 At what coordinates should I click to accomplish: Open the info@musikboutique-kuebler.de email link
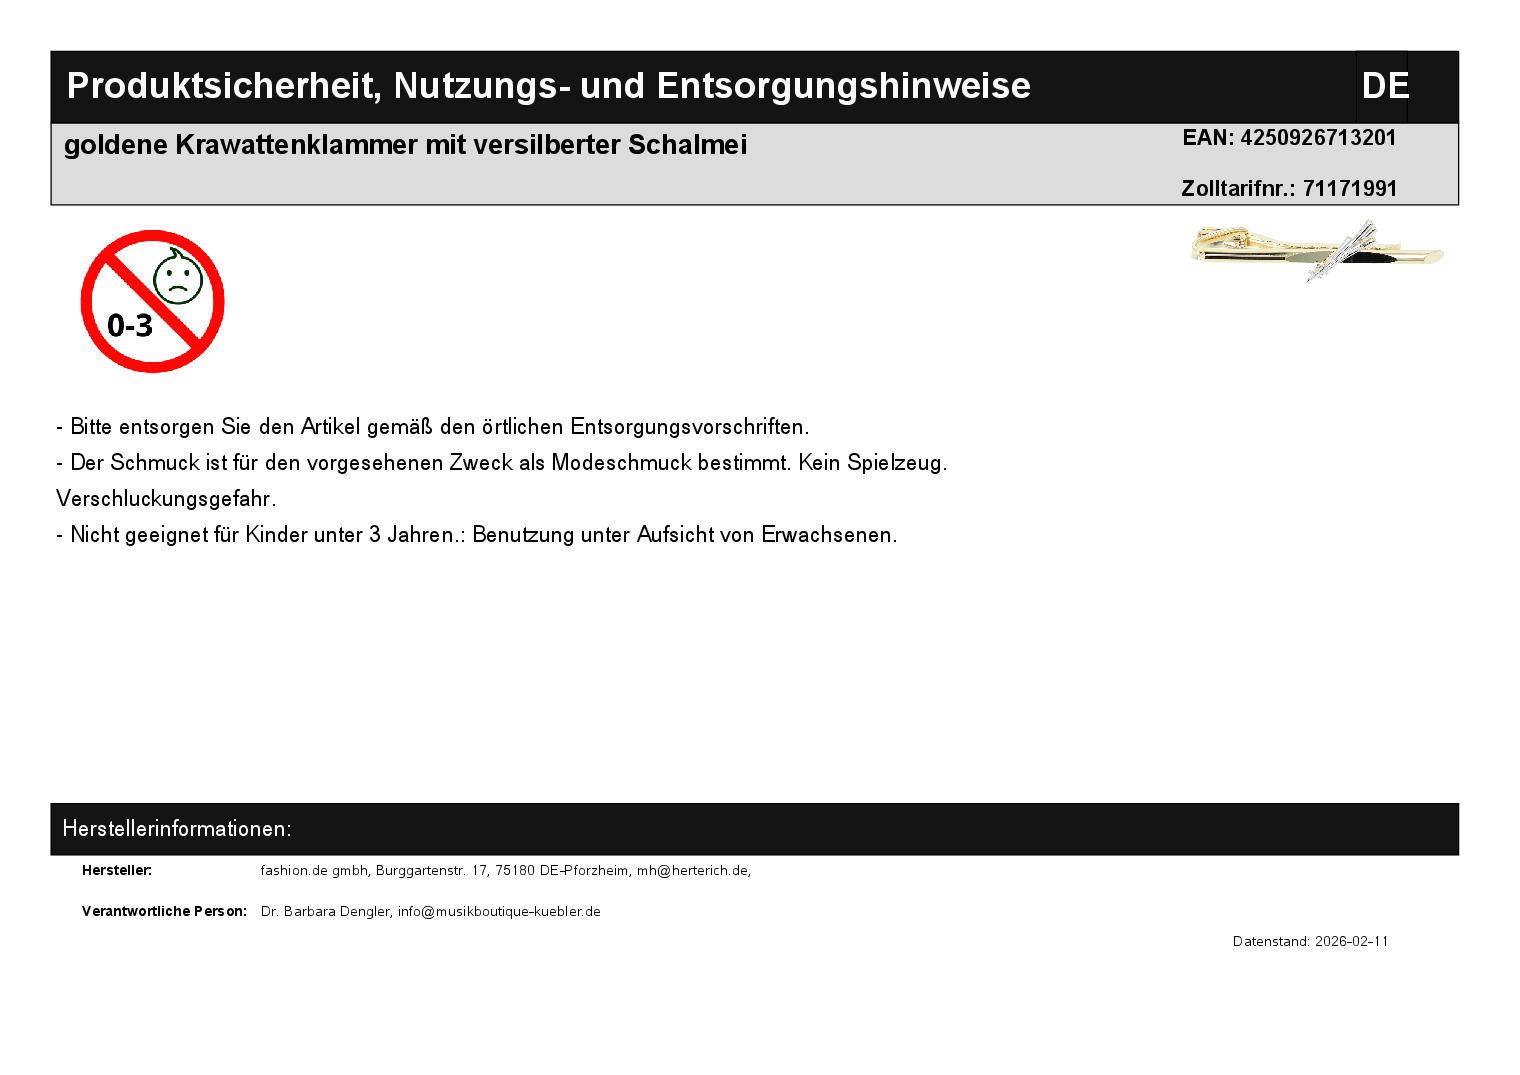498,911
